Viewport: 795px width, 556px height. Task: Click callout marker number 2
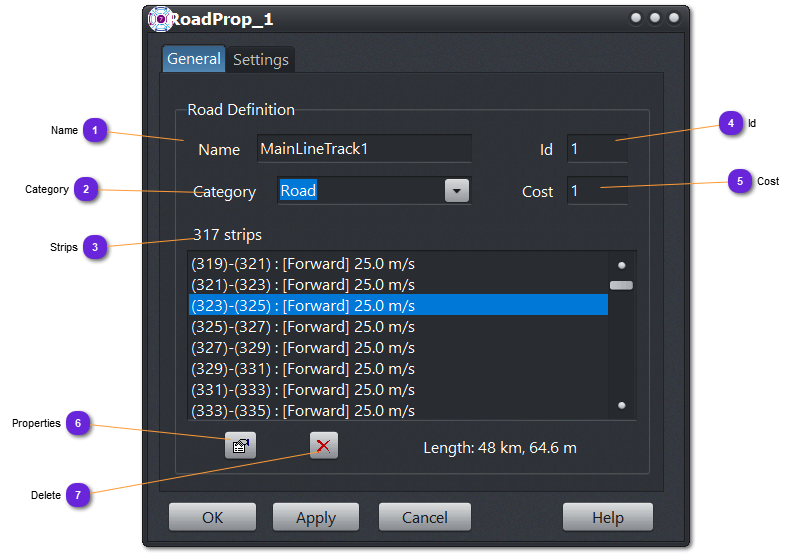pyautogui.click(x=87, y=189)
